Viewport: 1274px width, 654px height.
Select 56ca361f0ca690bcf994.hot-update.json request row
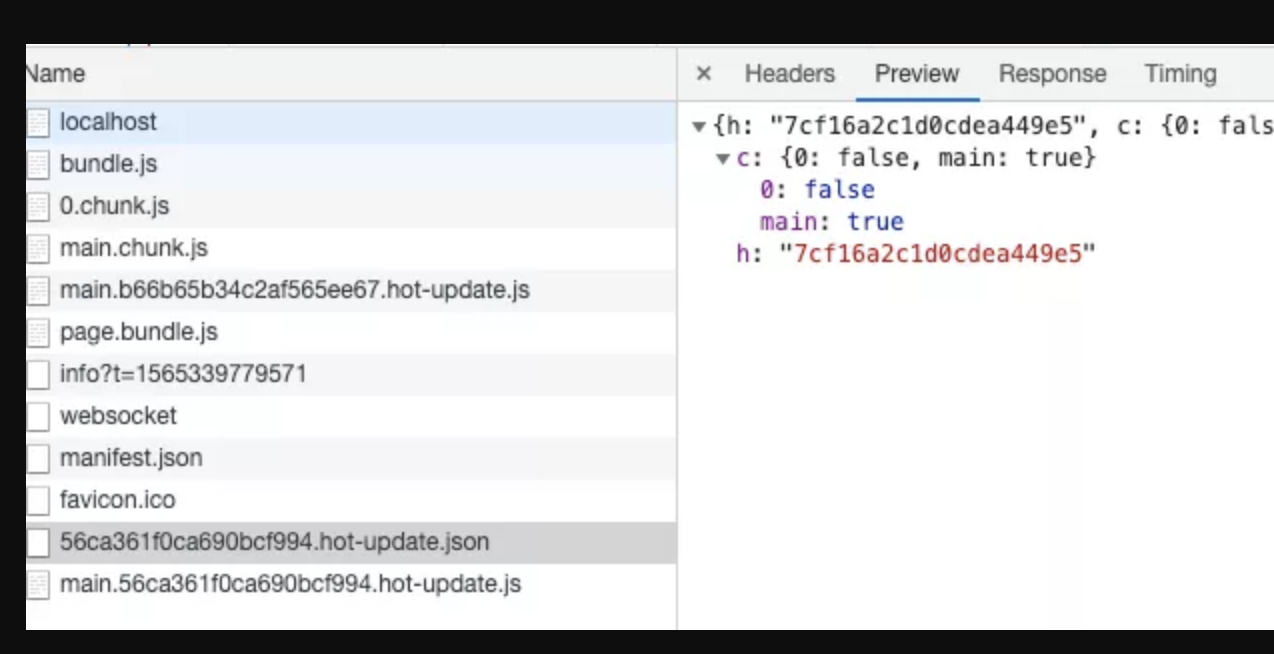(x=274, y=542)
